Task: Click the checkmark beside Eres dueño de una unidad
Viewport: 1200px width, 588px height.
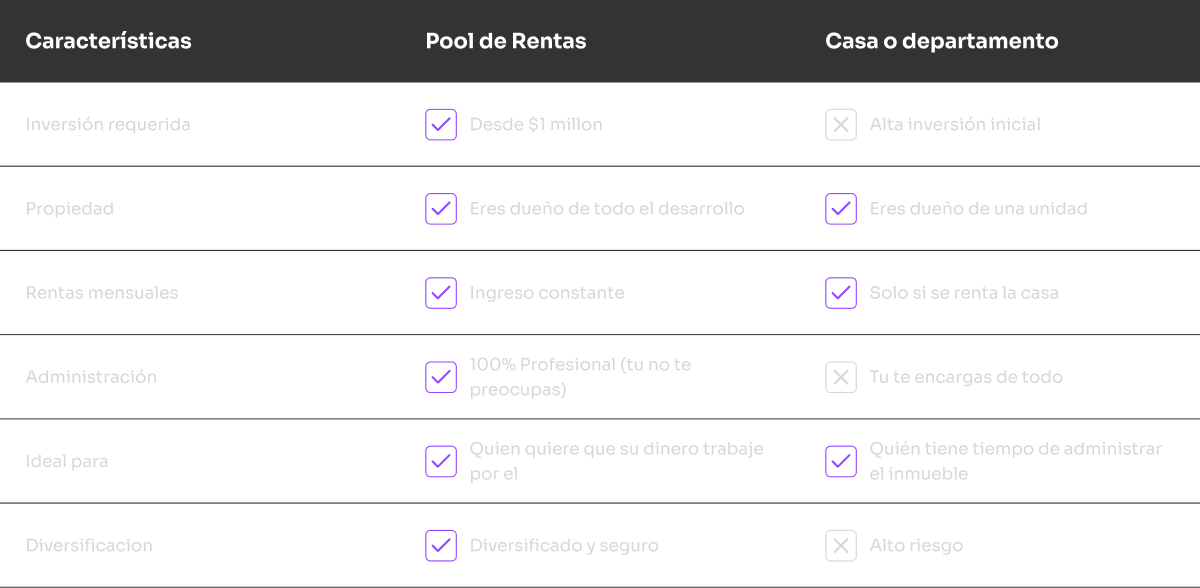Action: (x=841, y=209)
